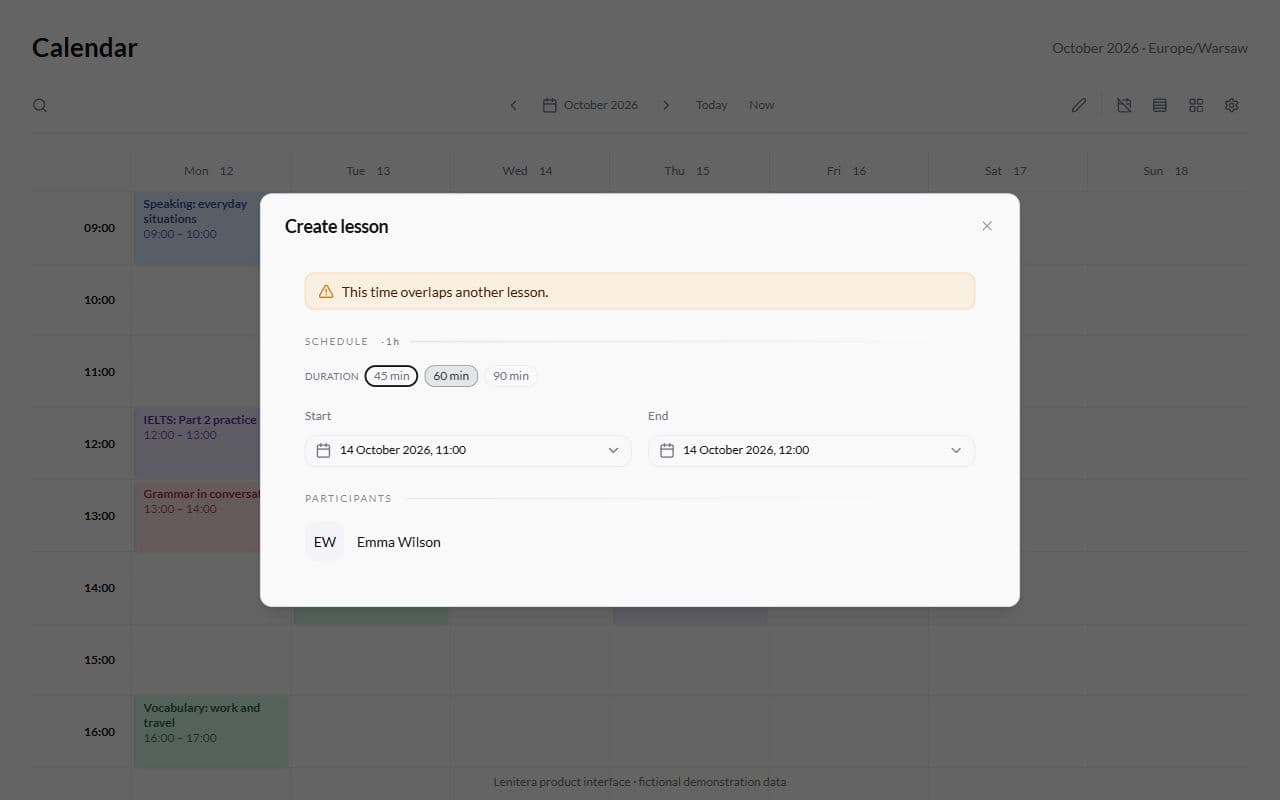Close the Create lesson dialog
Viewport: 1280px width, 800px height.
pyautogui.click(x=987, y=226)
